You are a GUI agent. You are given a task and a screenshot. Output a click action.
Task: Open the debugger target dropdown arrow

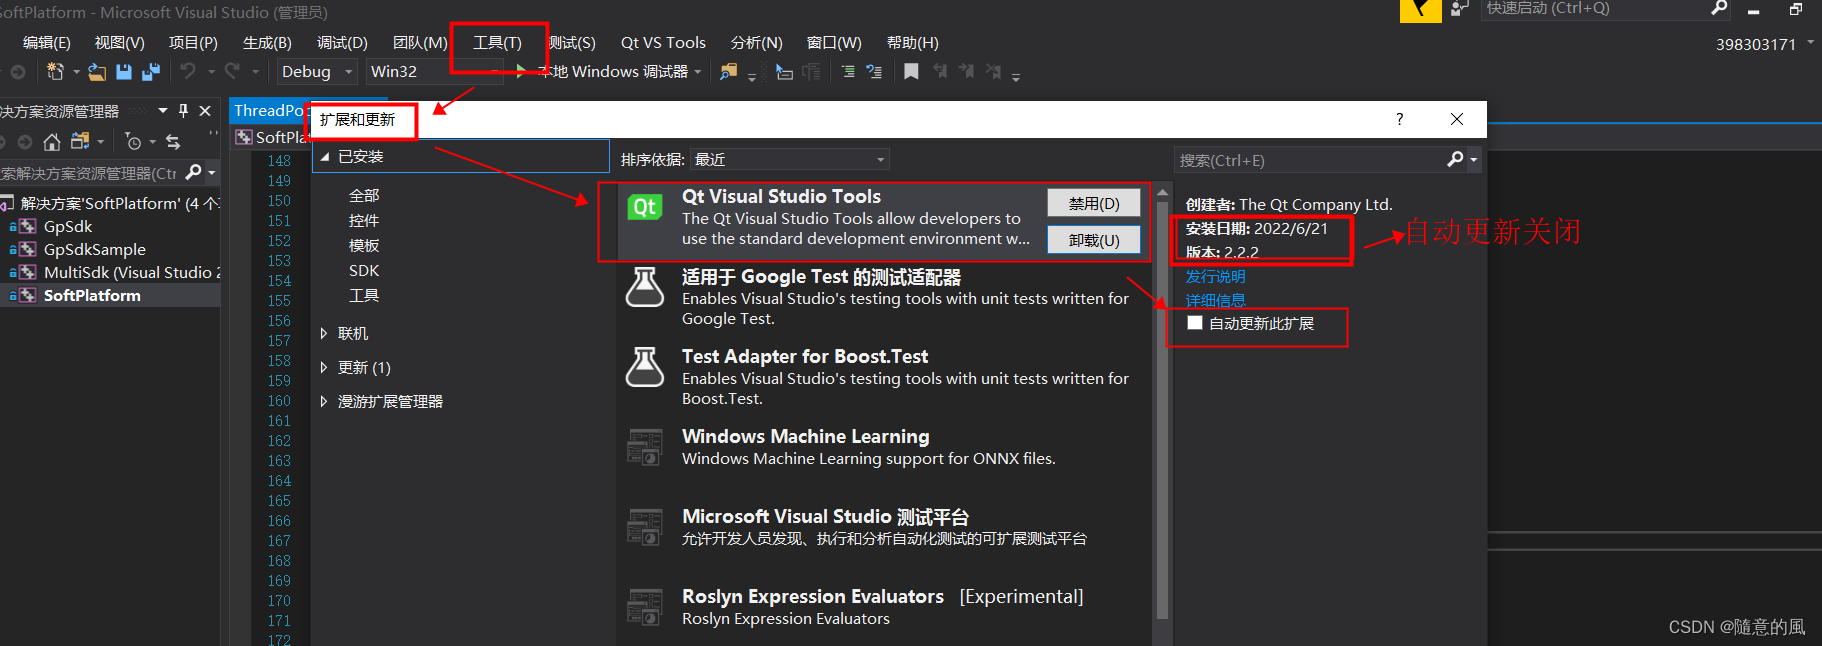click(x=697, y=72)
